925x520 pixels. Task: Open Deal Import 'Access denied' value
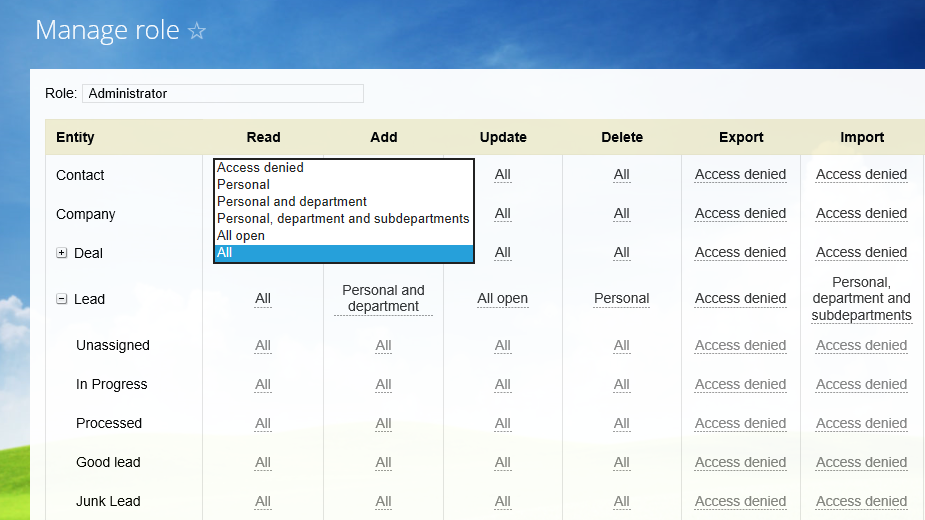click(861, 253)
